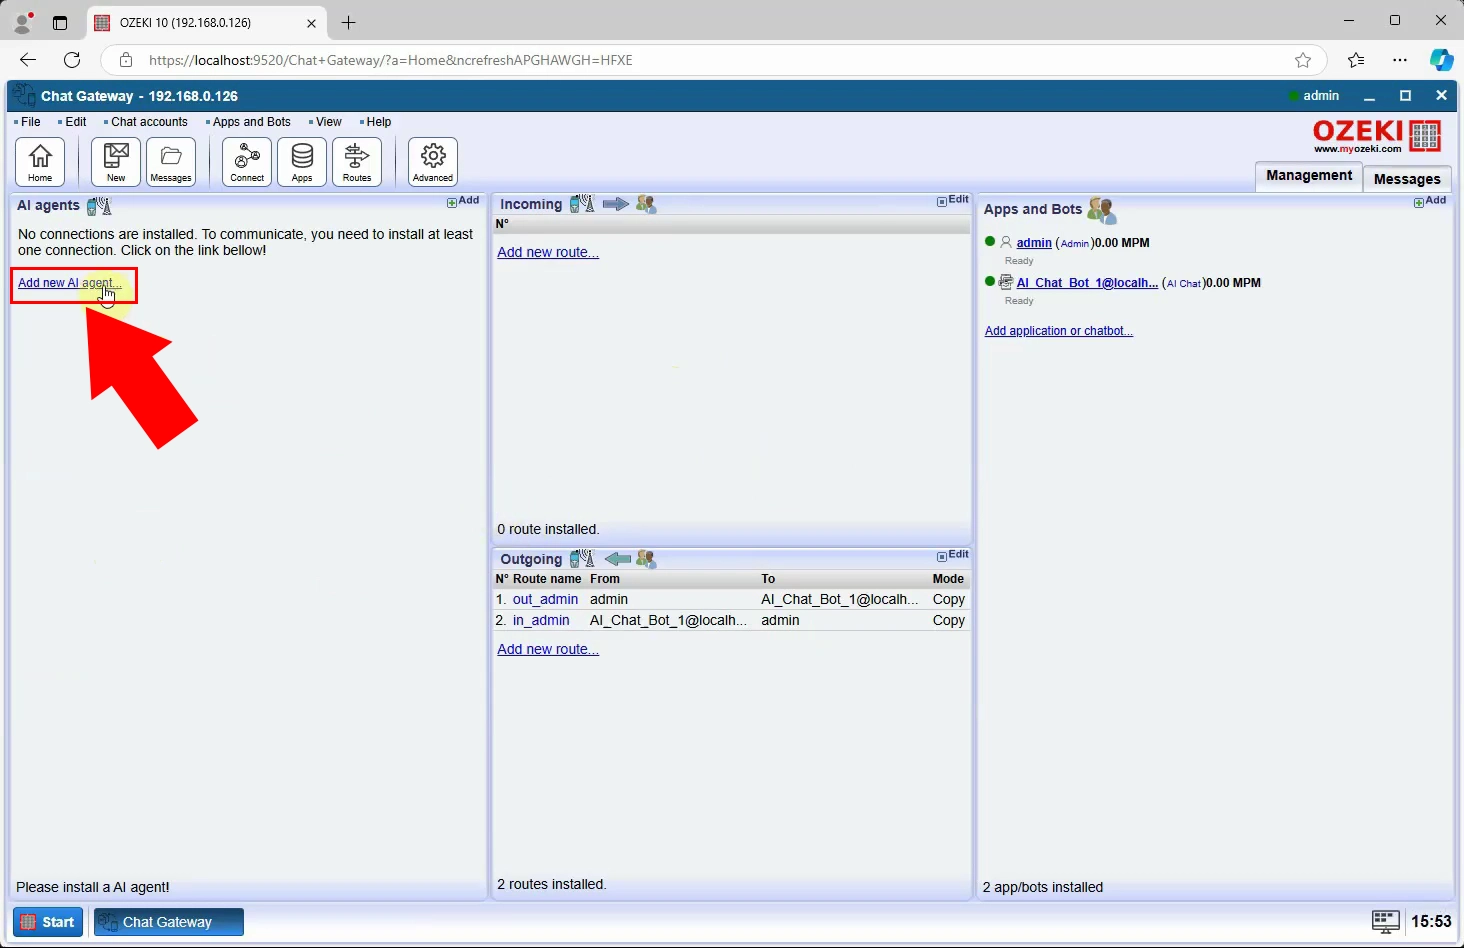Click the Mode column header in Outgoing

tap(948, 579)
